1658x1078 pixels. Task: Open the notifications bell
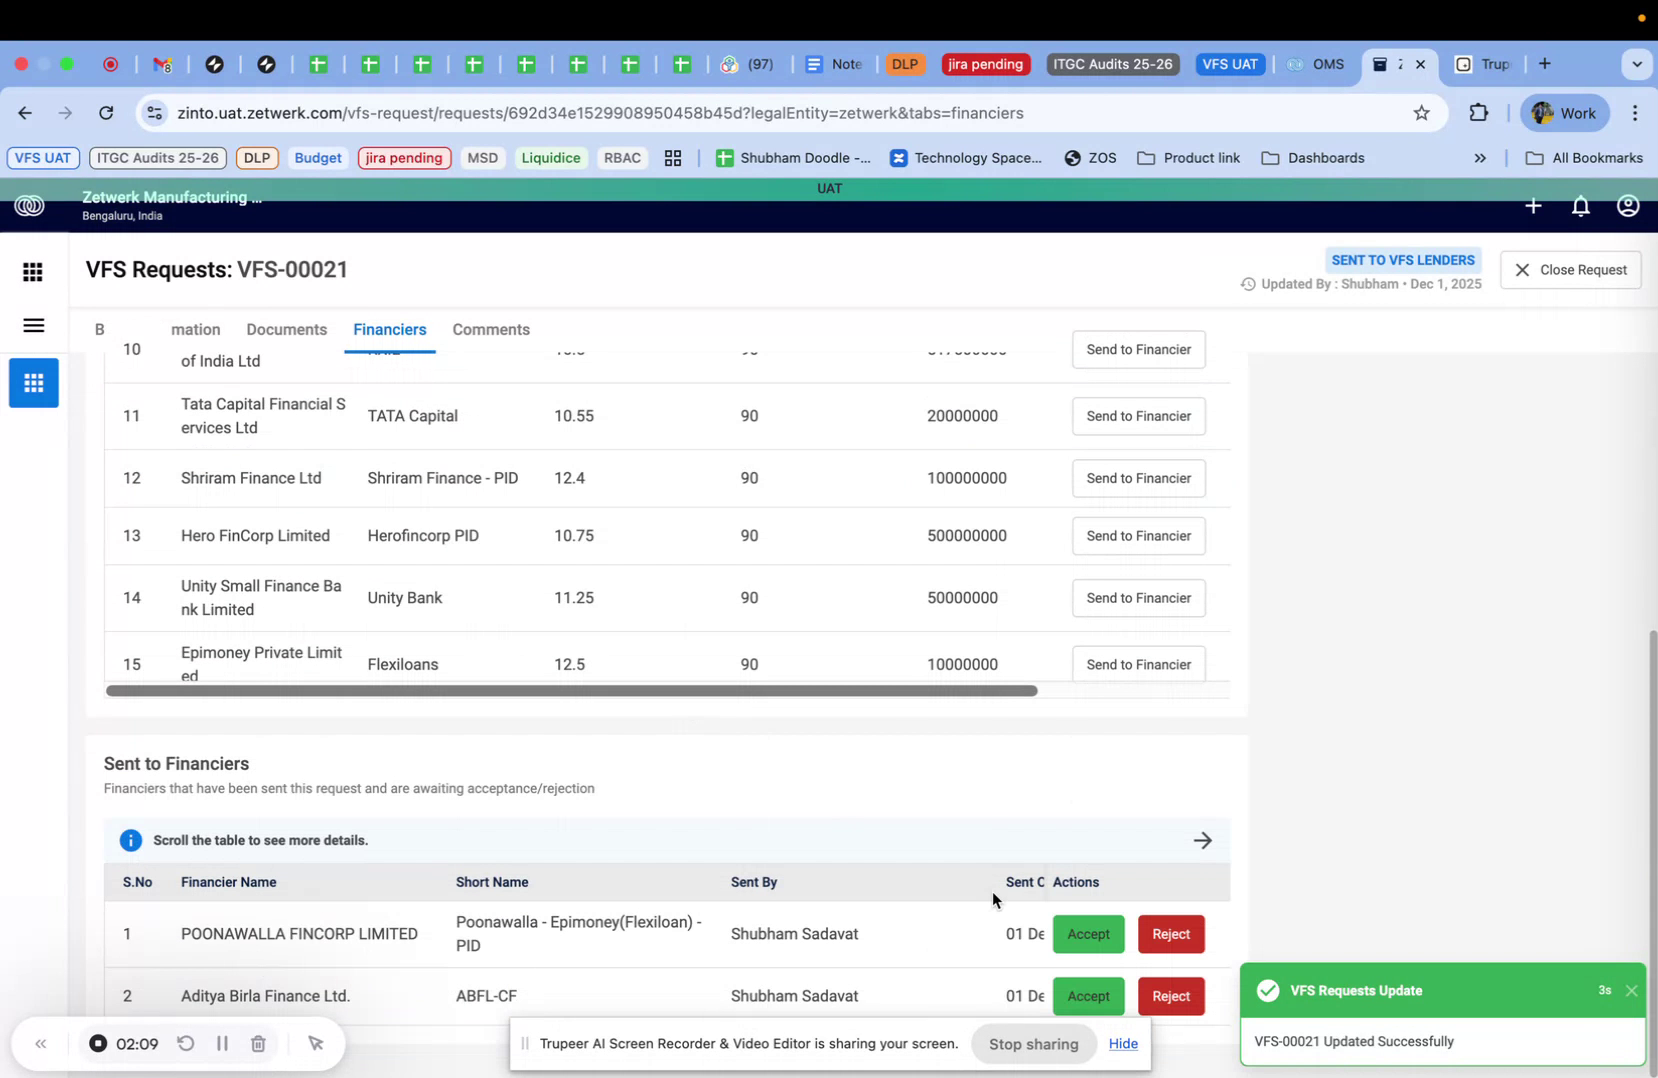pos(1580,206)
